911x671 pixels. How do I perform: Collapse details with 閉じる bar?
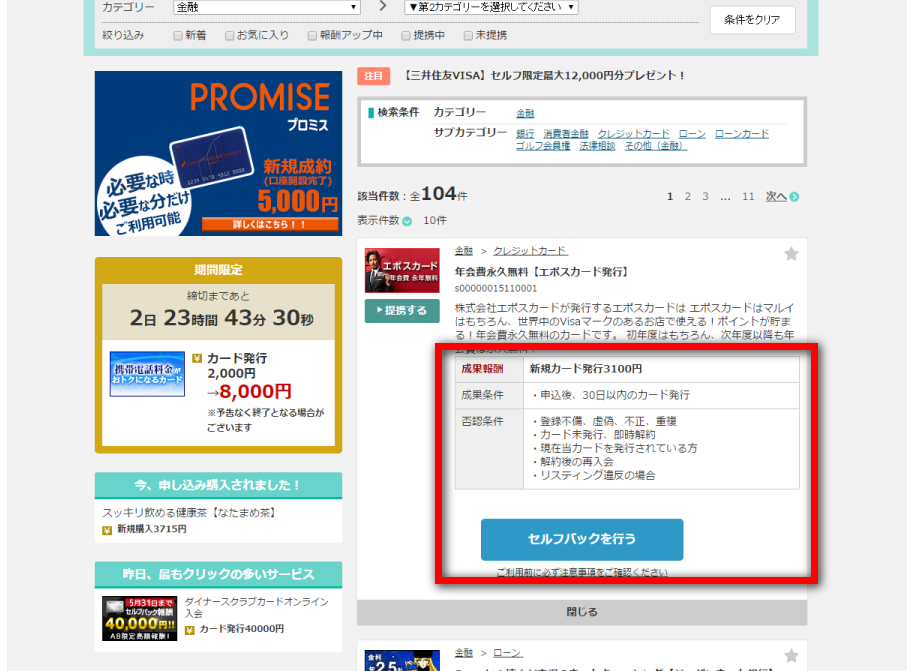(x=582, y=612)
